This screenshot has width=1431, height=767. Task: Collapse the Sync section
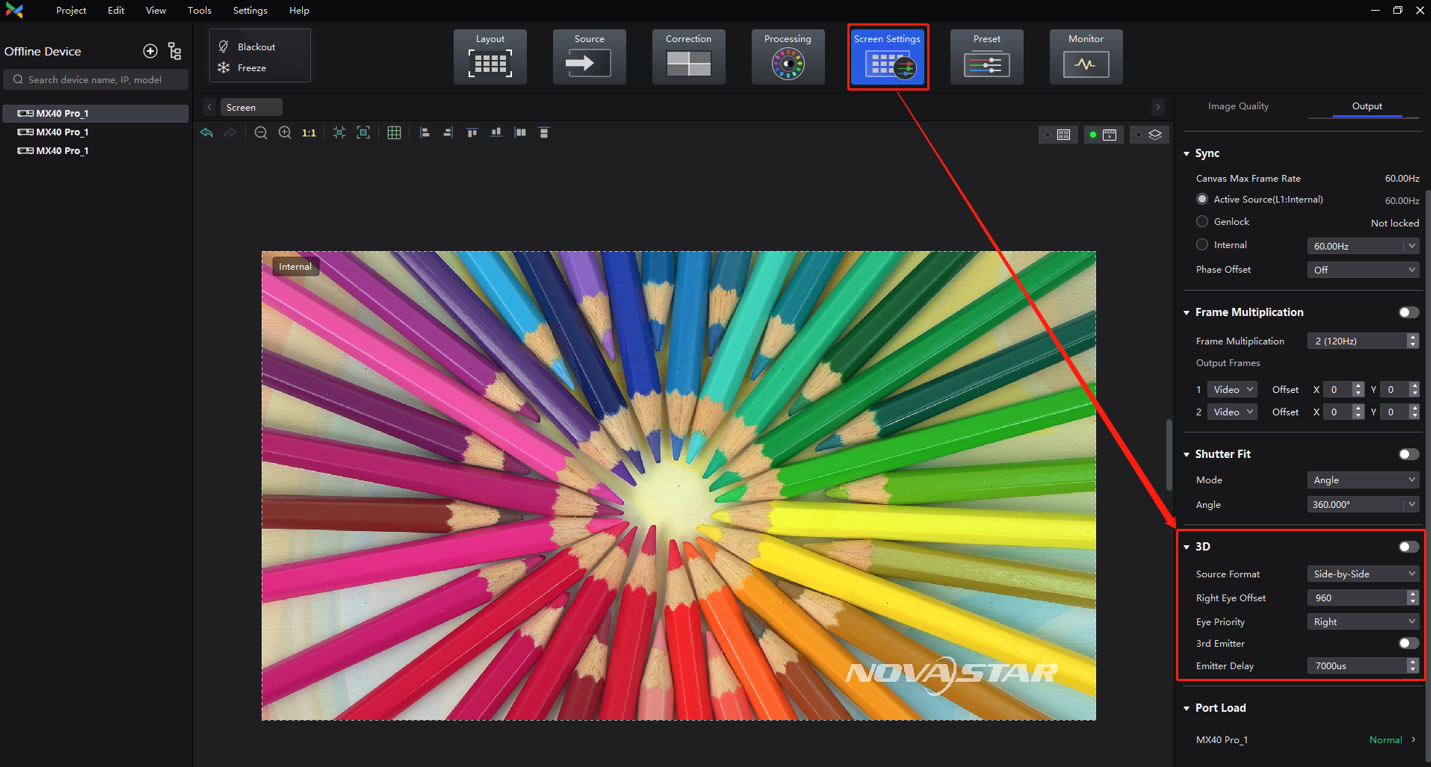[x=1187, y=154]
